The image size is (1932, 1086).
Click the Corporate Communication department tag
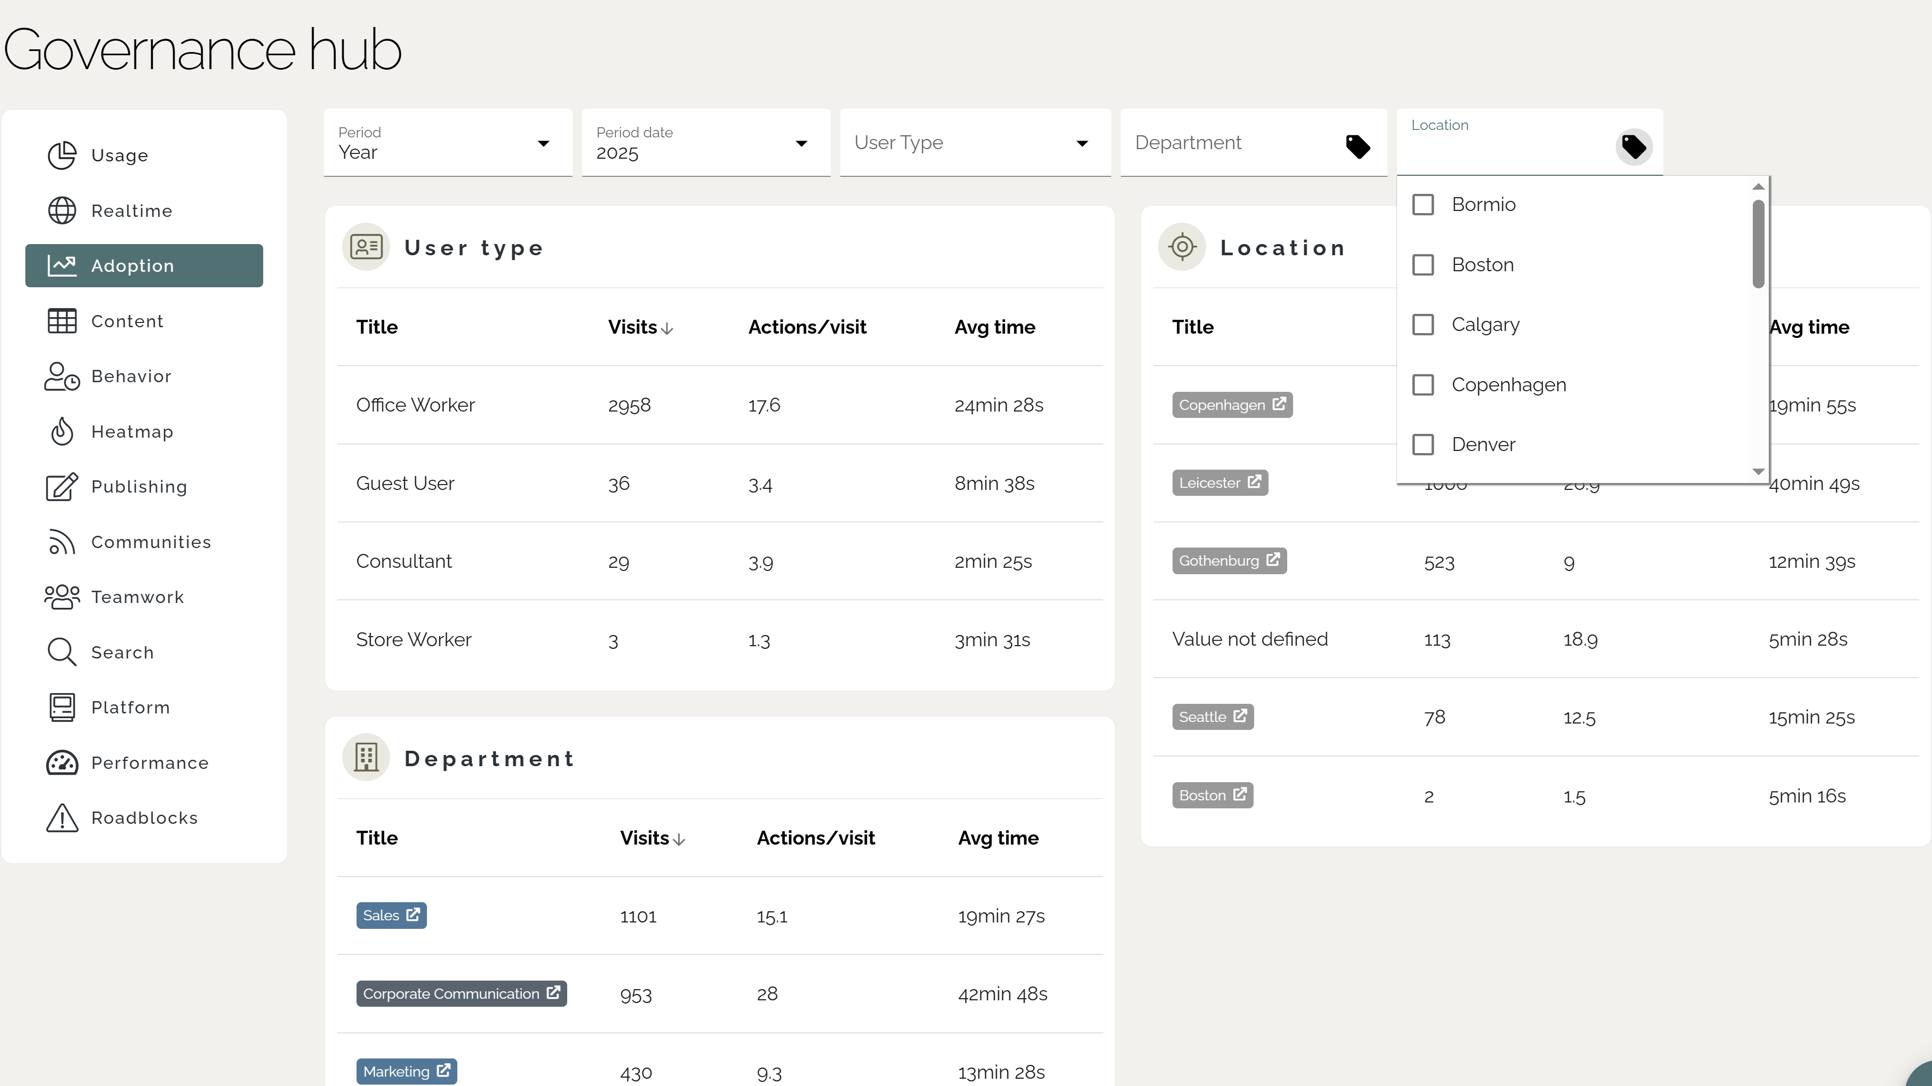[x=461, y=993]
